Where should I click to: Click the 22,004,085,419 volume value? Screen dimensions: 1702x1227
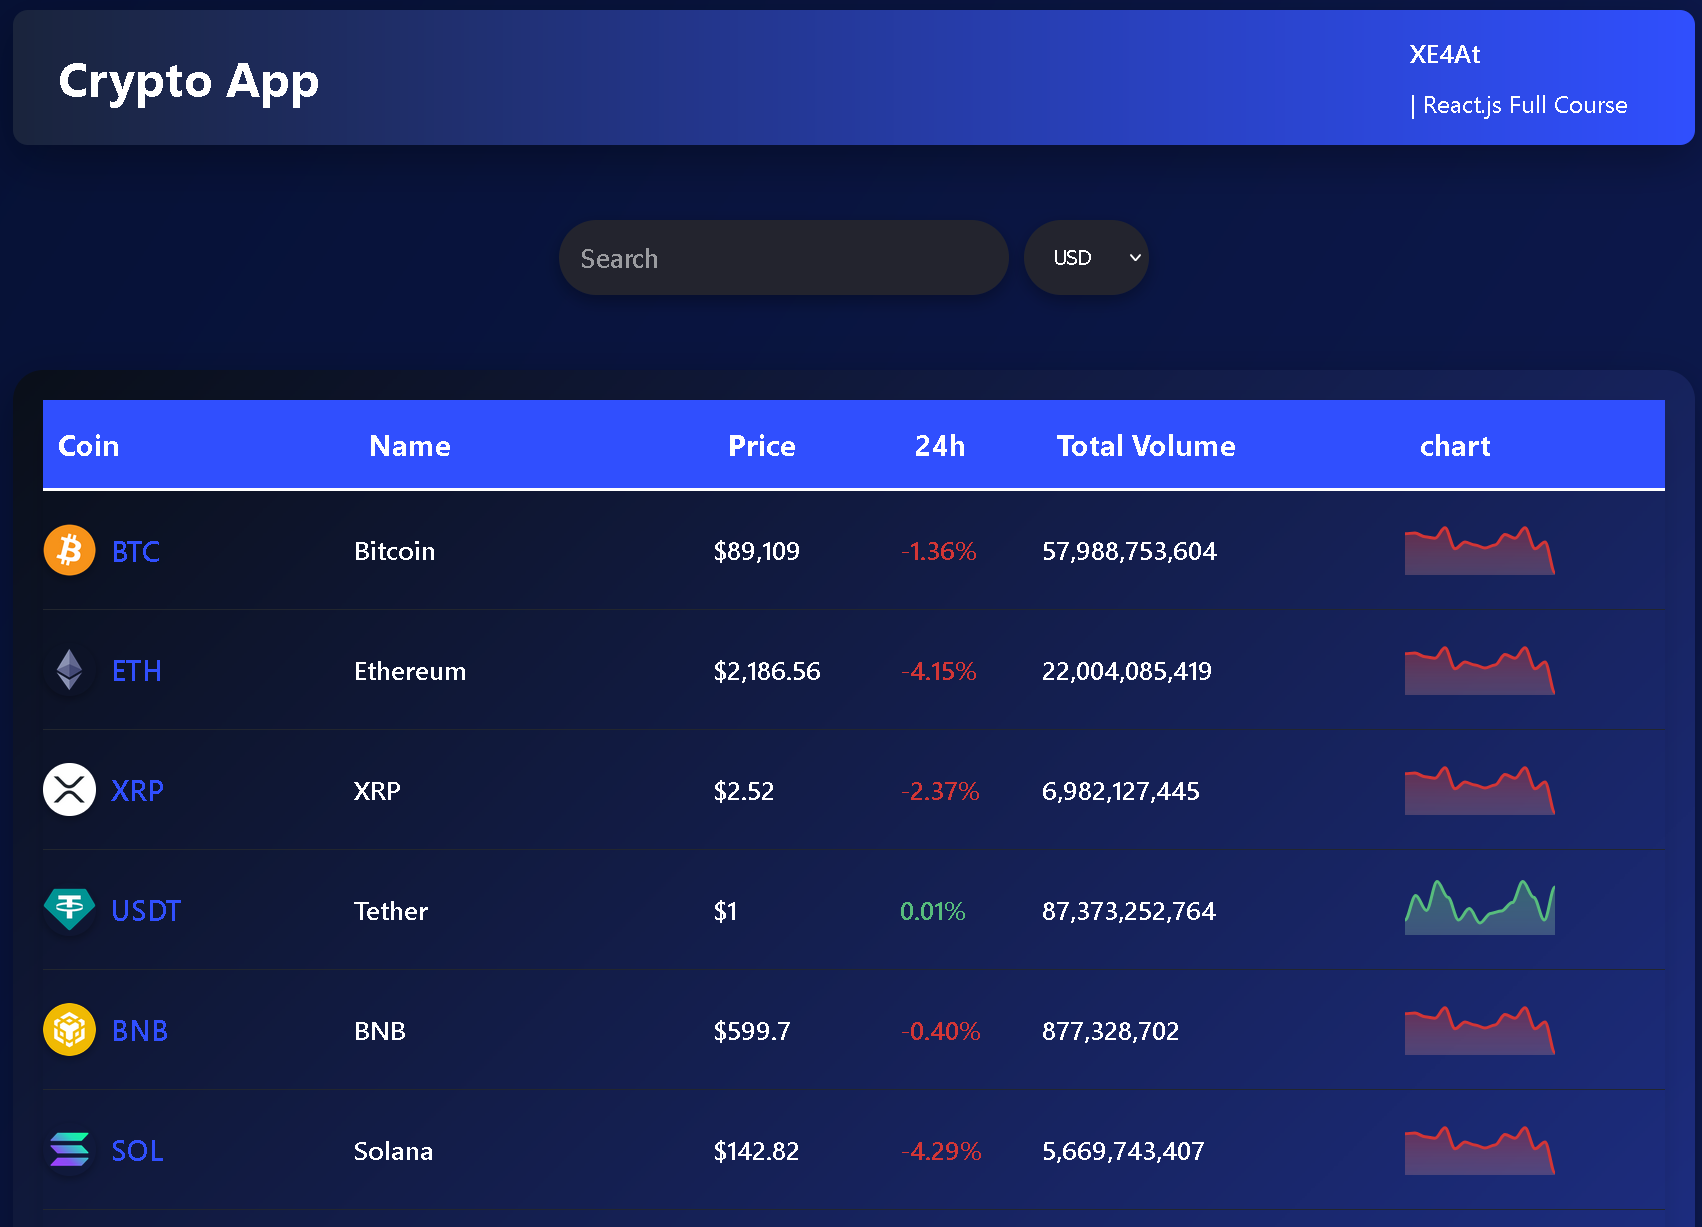point(1127,671)
